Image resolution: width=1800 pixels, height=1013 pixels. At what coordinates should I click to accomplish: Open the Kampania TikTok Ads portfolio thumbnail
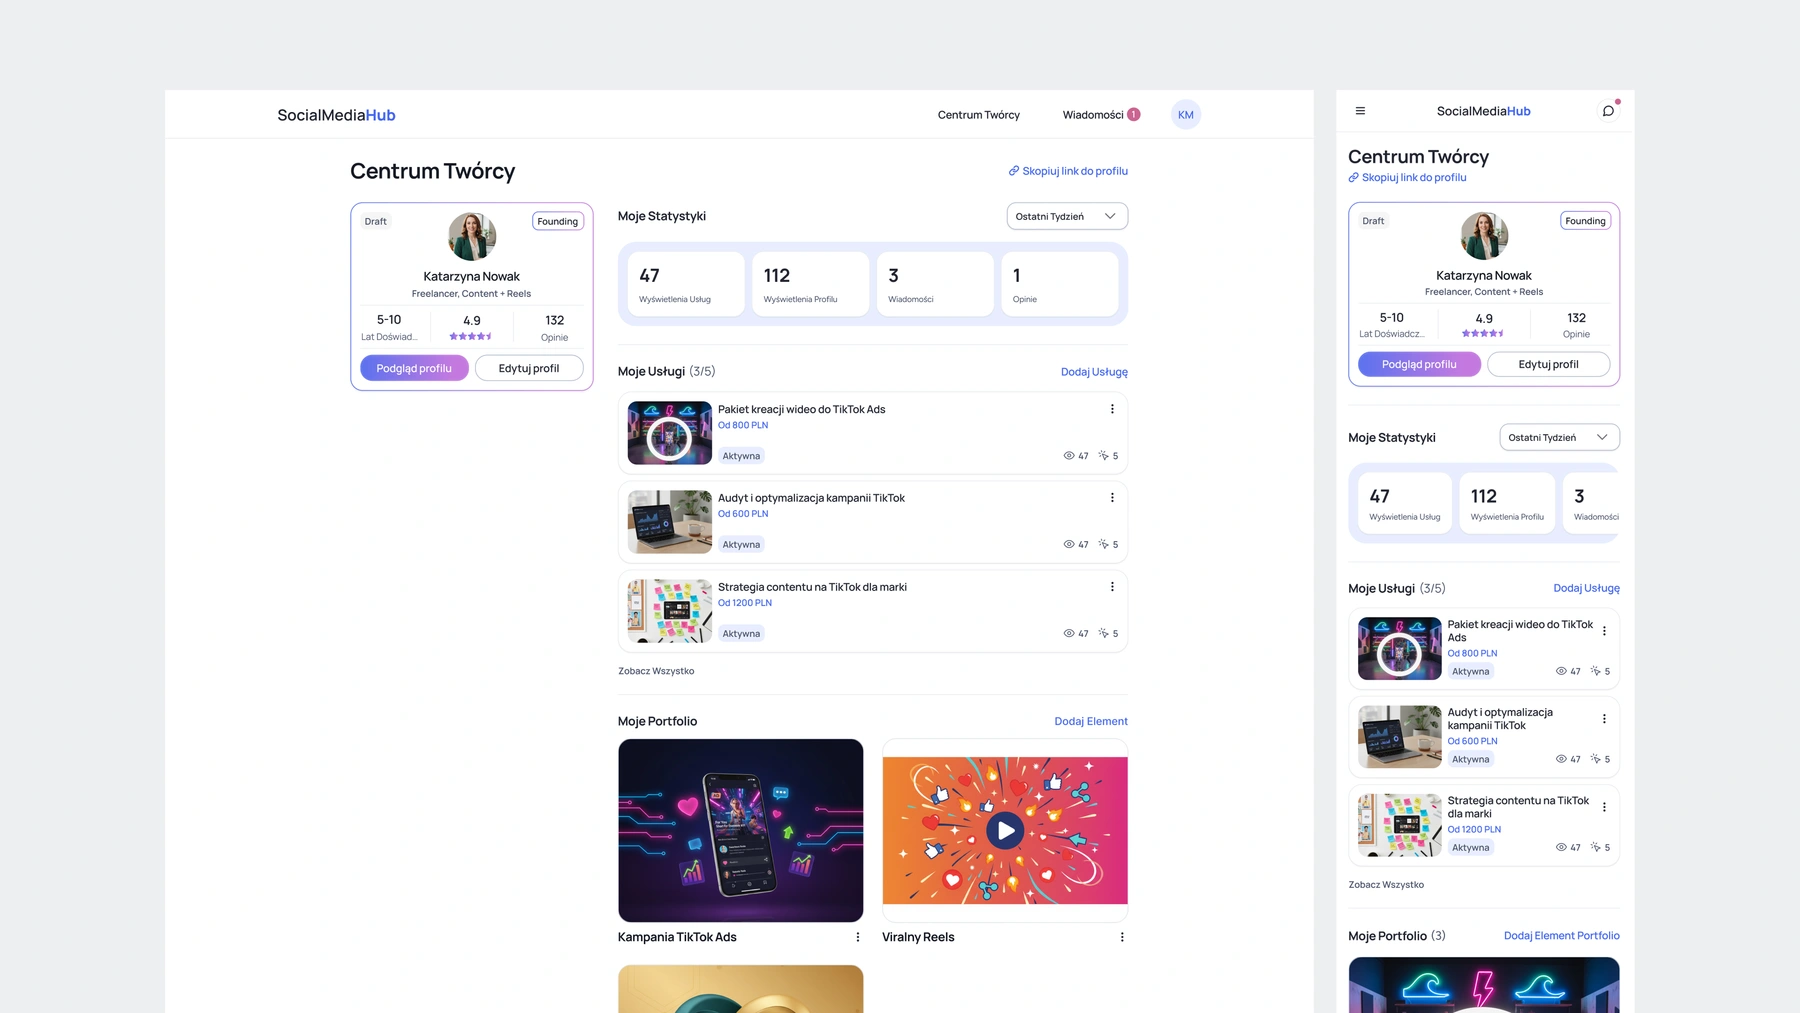(740, 830)
